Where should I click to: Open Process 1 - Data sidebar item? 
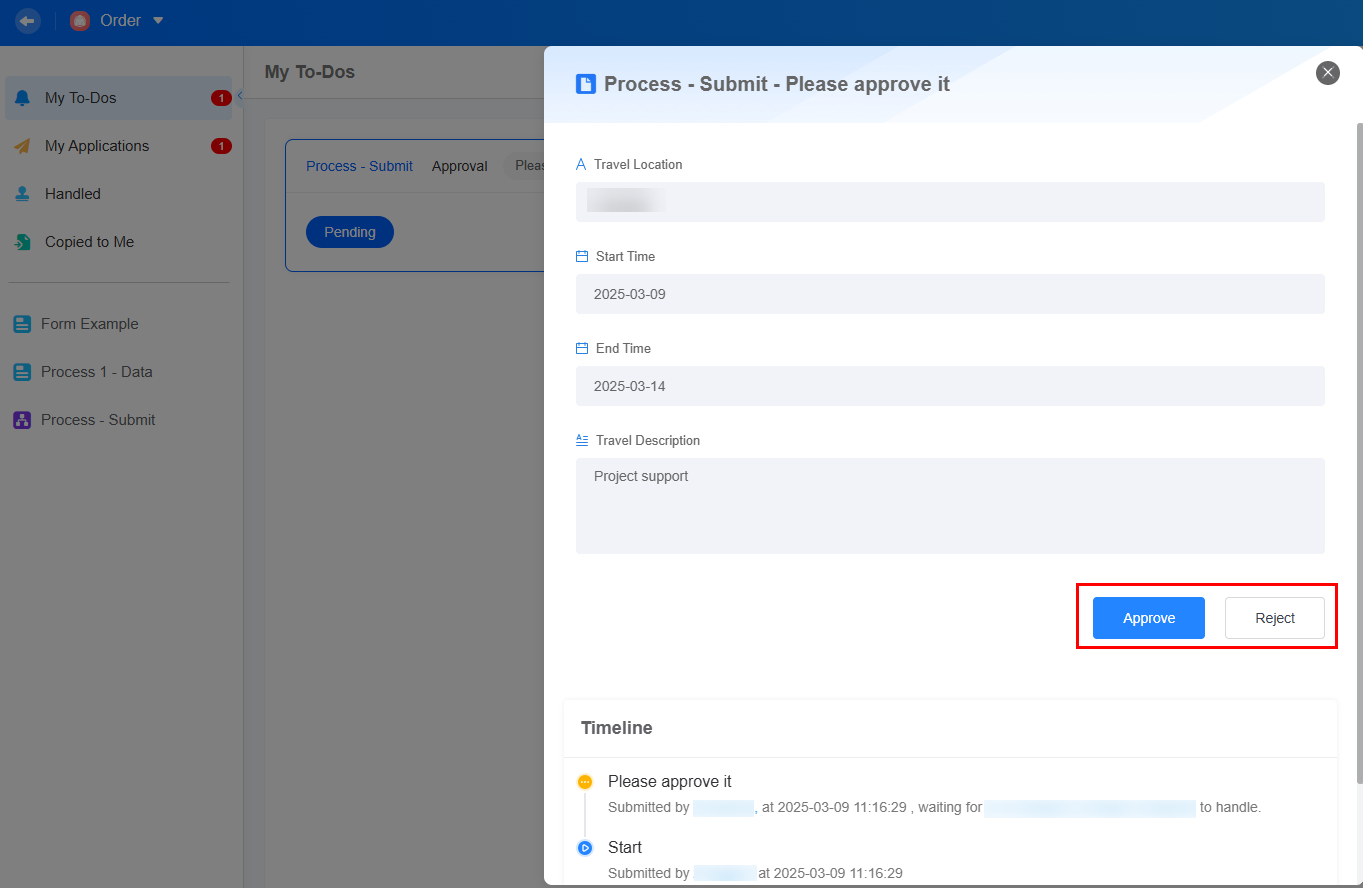point(118,372)
